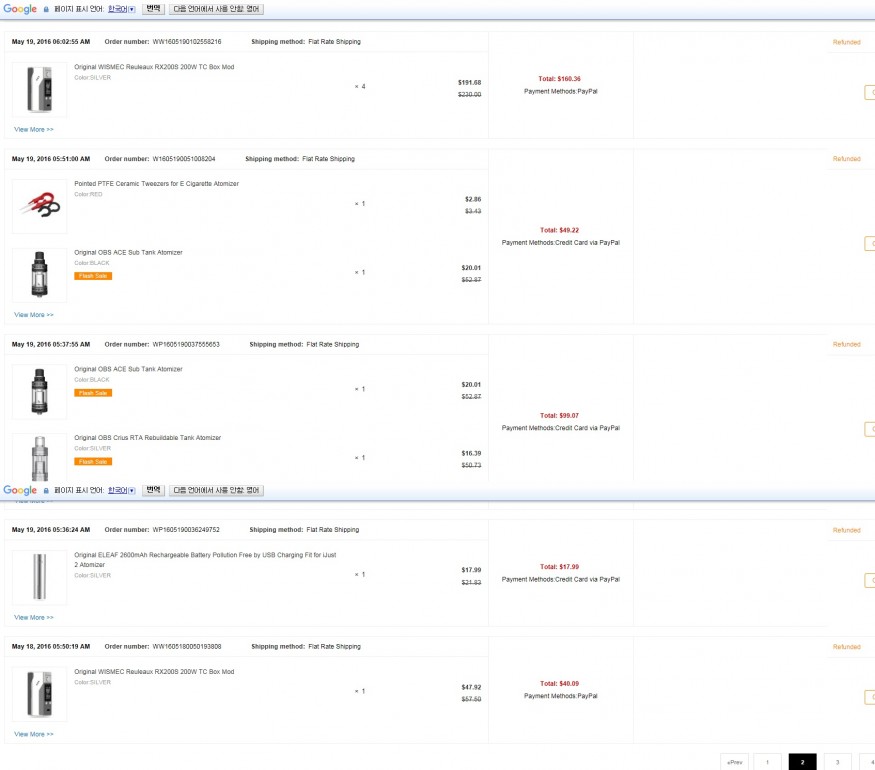Click order number WW1605180050193808
The image size is (875, 770).
click(187, 647)
